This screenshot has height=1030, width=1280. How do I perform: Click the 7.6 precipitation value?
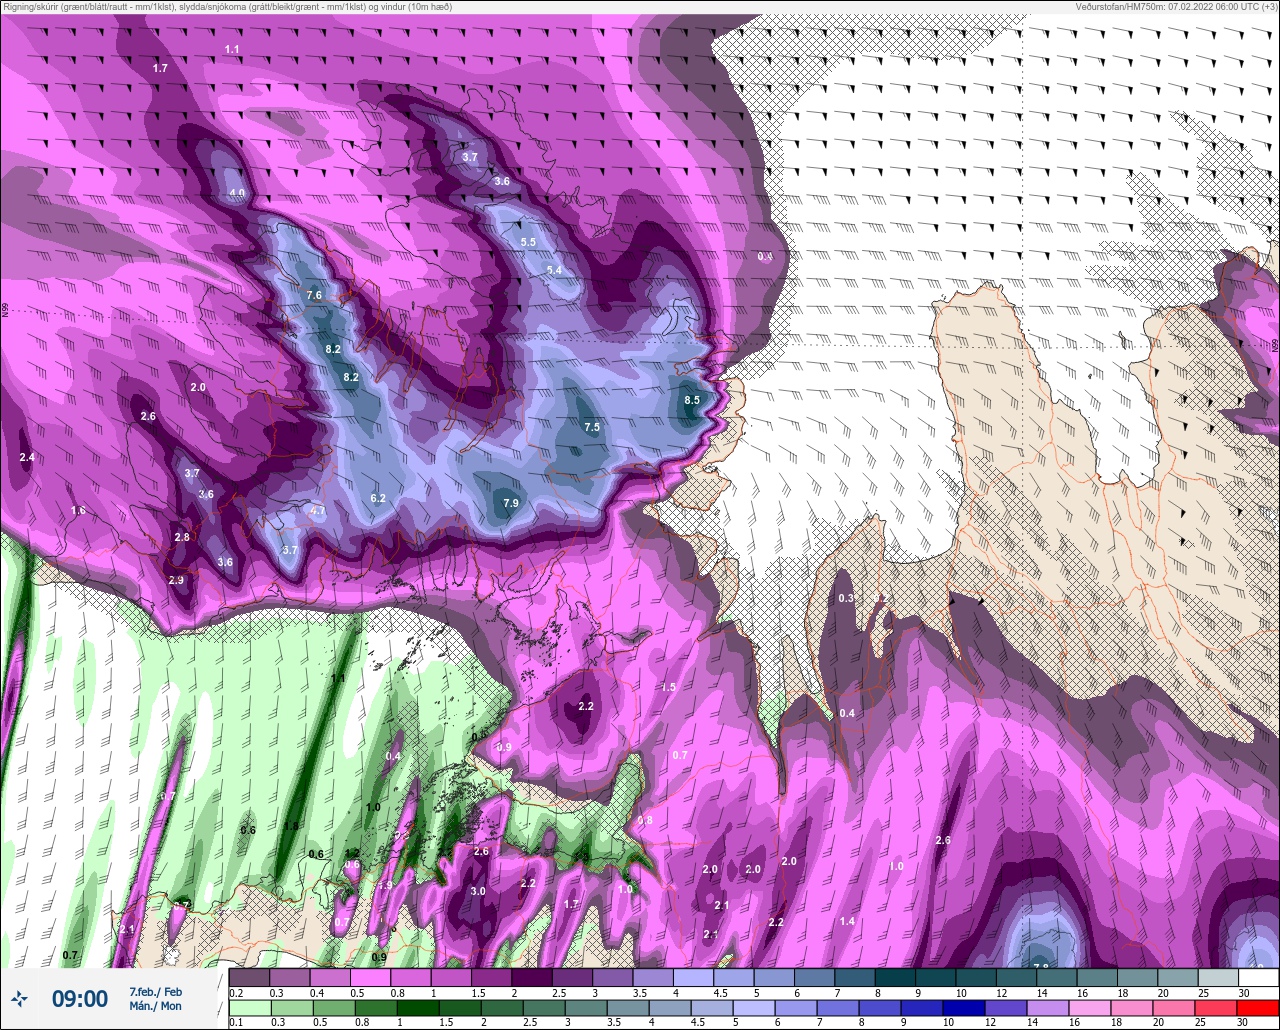[x=314, y=295]
